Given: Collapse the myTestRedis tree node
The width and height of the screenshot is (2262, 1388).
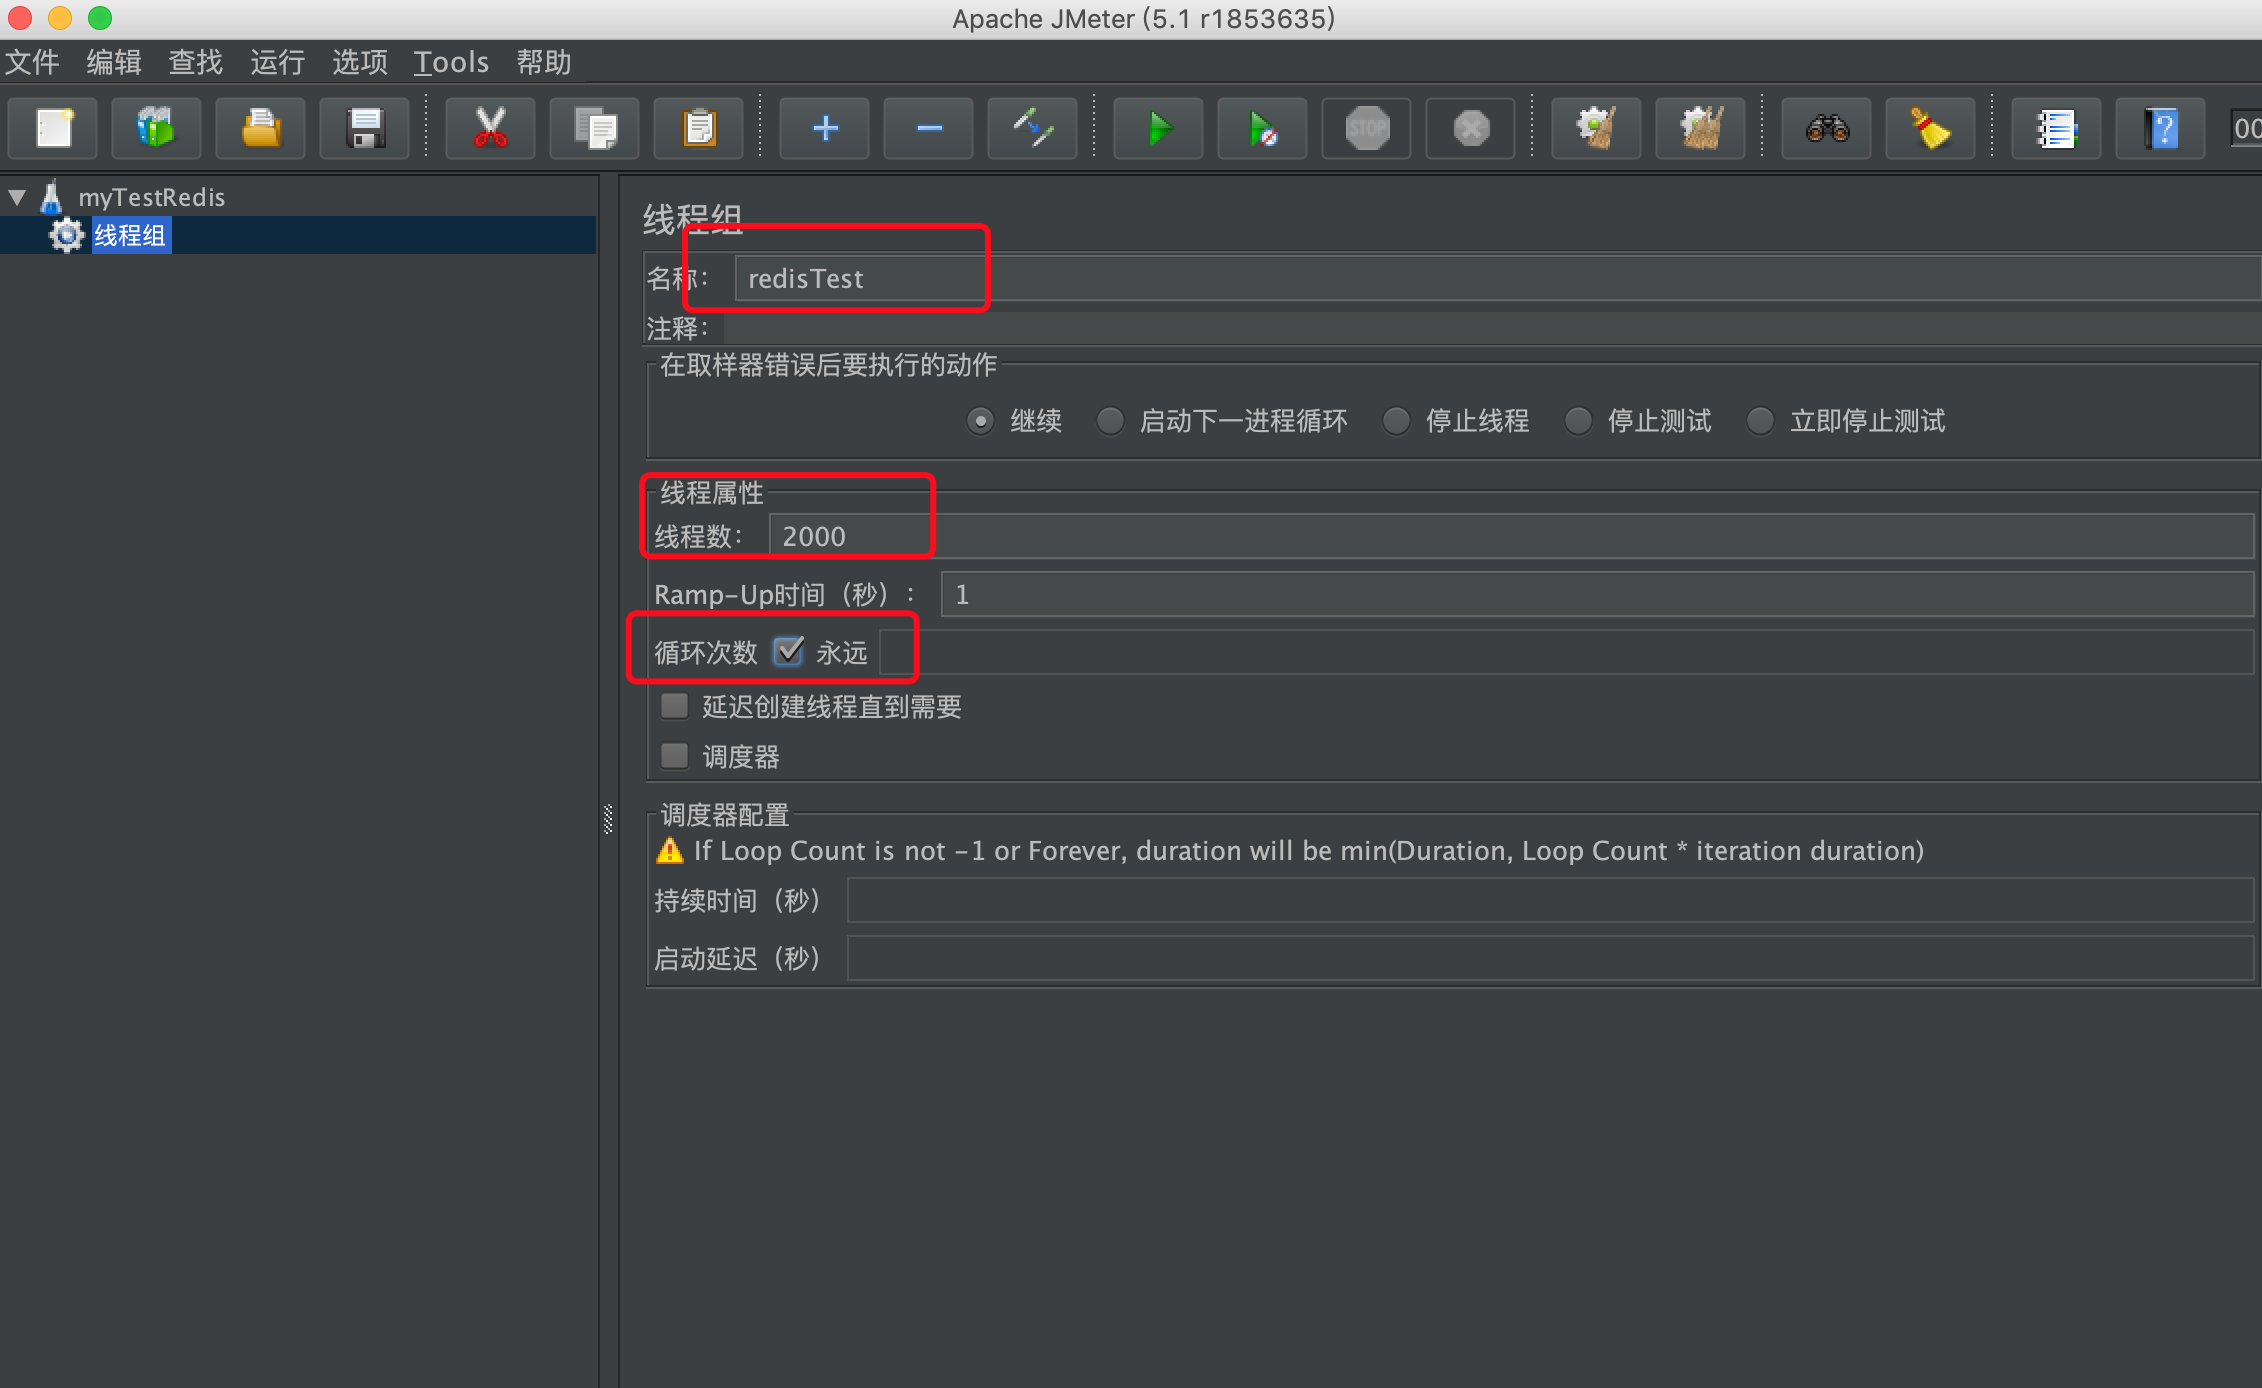Looking at the screenshot, I should (x=18, y=197).
